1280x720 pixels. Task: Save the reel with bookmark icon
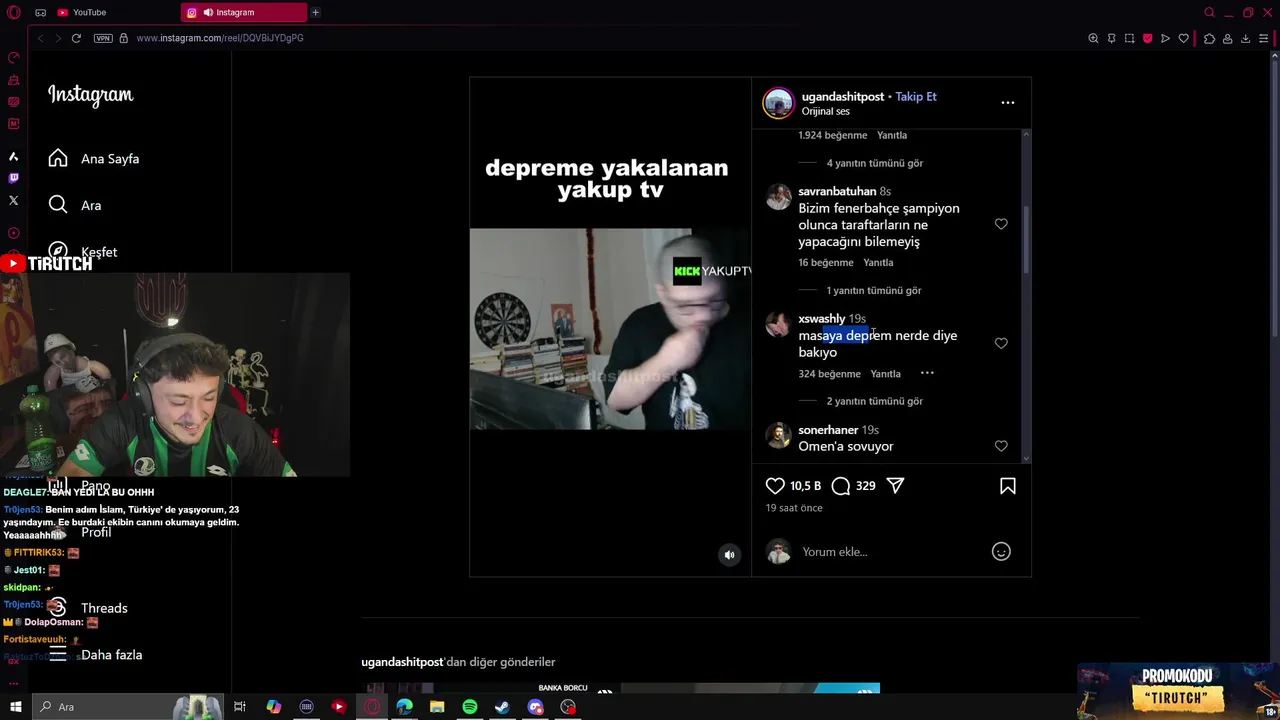(x=1008, y=486)
